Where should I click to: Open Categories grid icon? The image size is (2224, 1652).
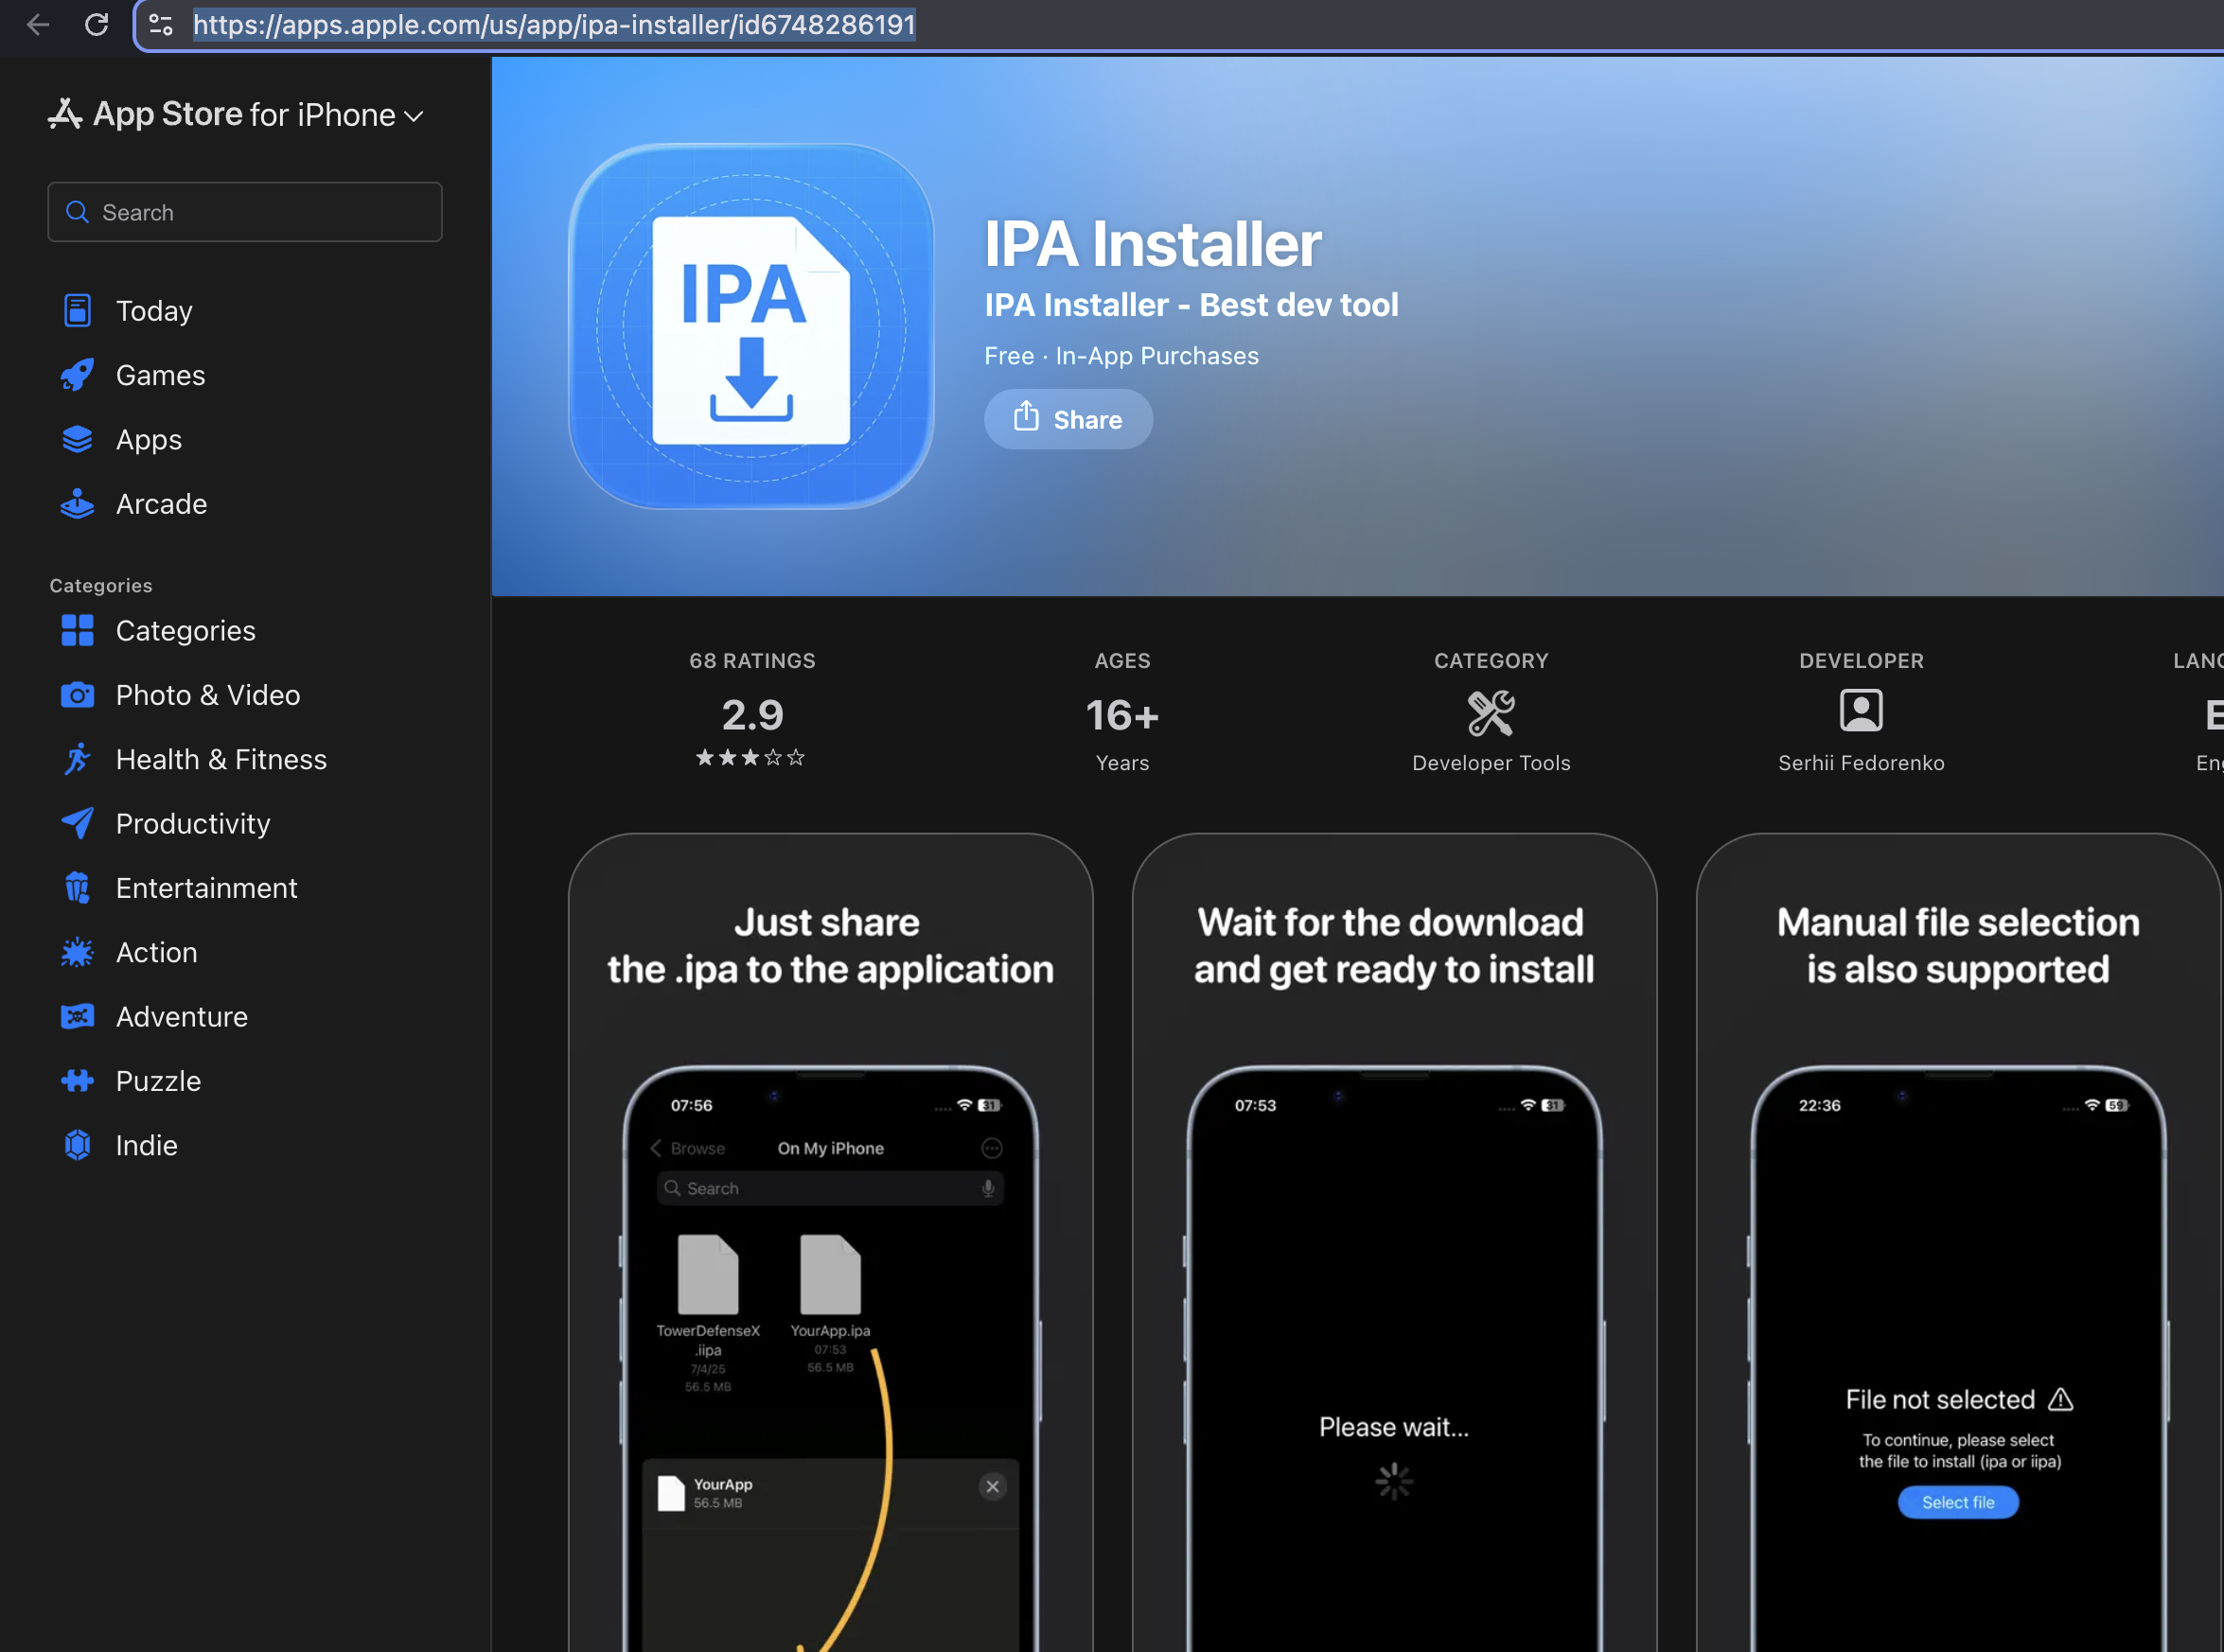point(77,631)
